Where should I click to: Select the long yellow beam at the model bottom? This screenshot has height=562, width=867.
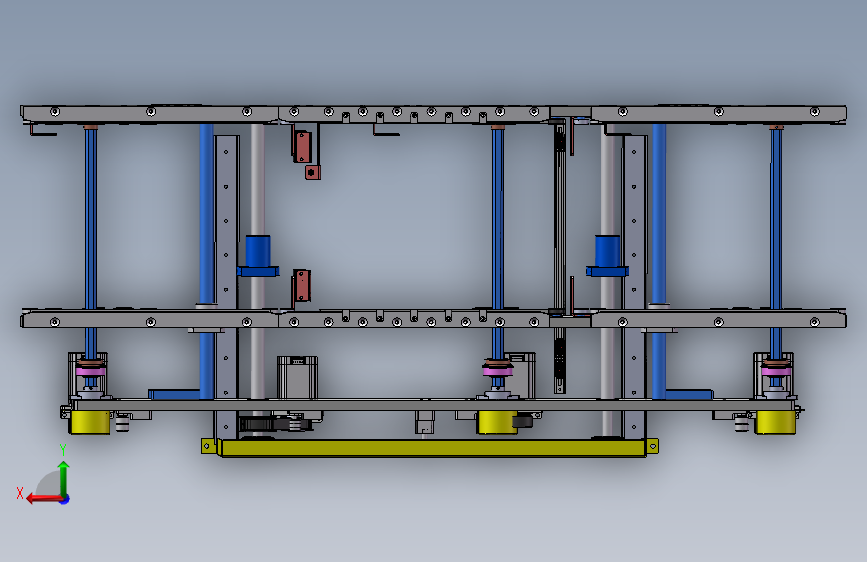[432, 447]
